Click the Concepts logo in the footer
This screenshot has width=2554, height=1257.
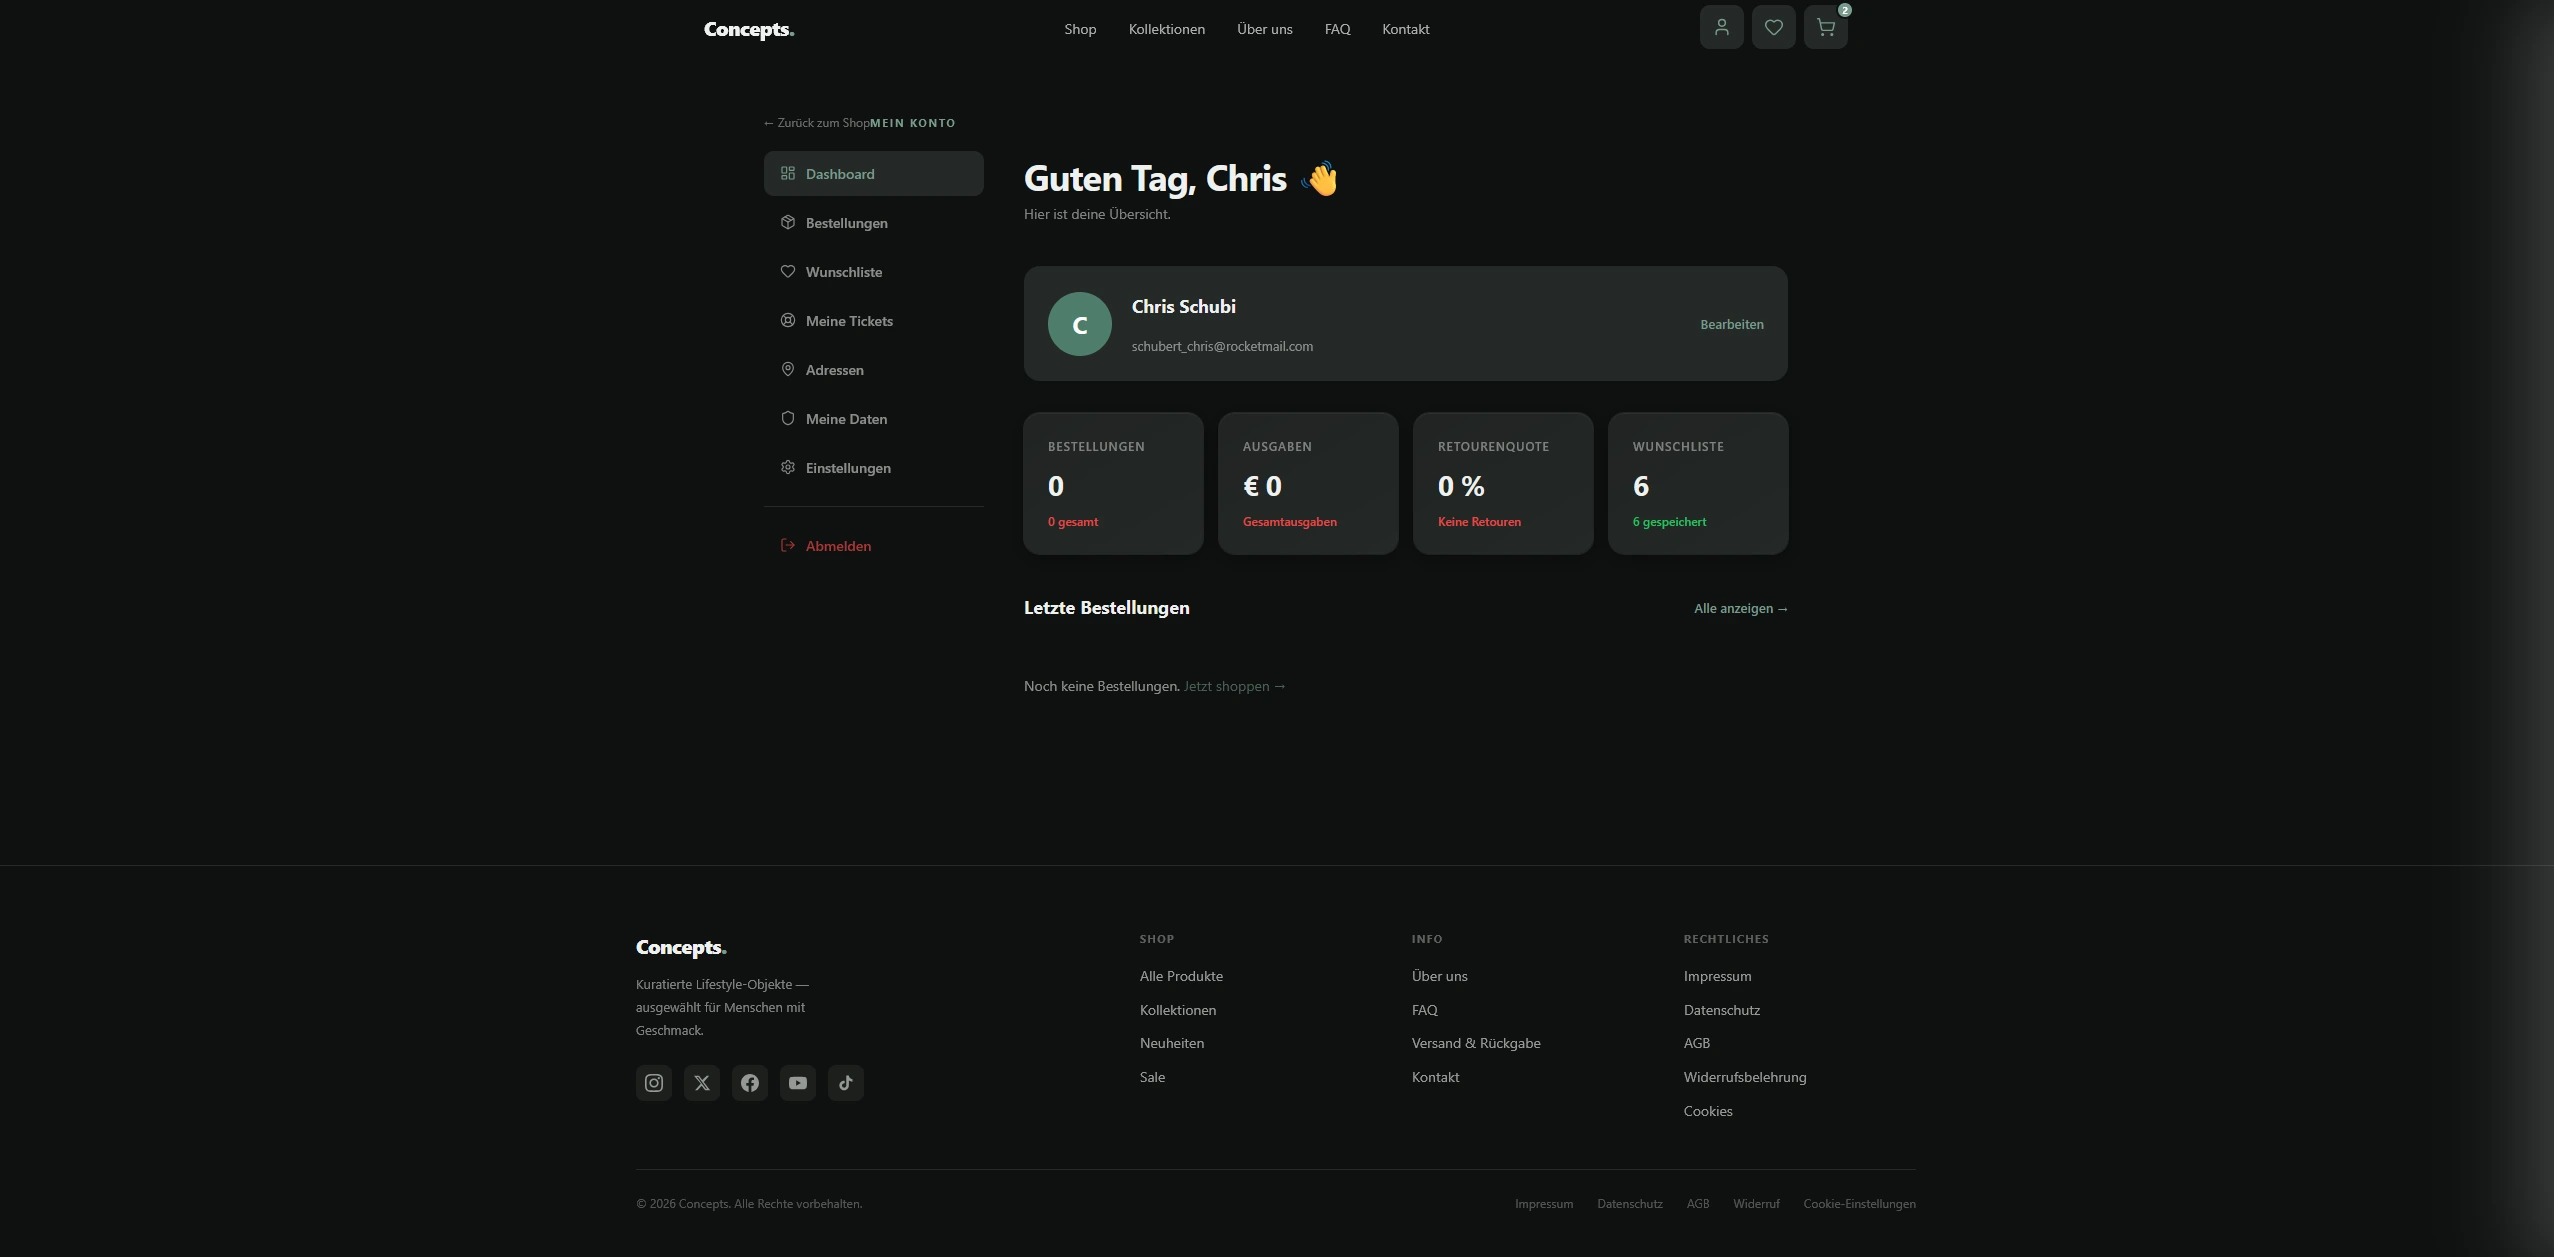681,948
